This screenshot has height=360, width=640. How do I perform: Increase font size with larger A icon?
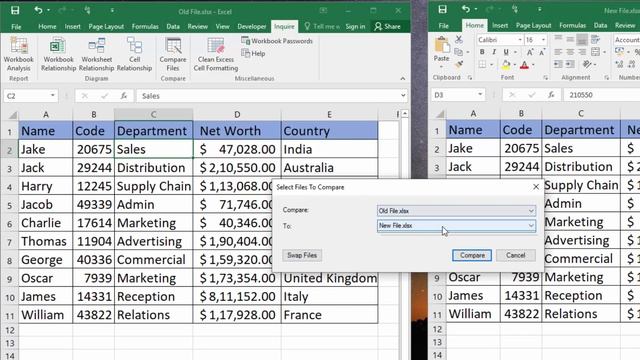(530, 52)
